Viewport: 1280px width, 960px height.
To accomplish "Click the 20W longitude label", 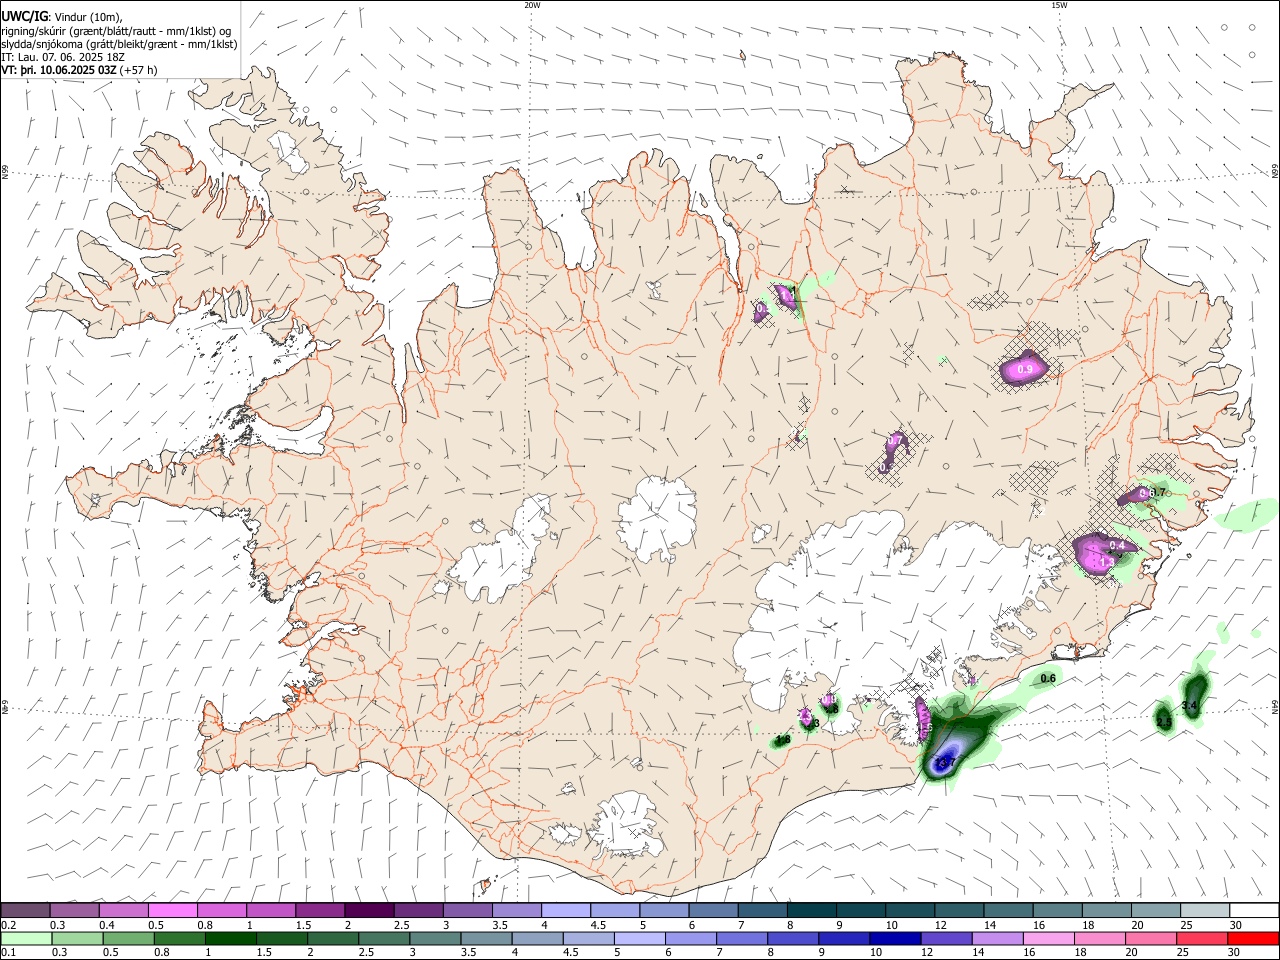I will pyautogui.click(x=532, y=5).
